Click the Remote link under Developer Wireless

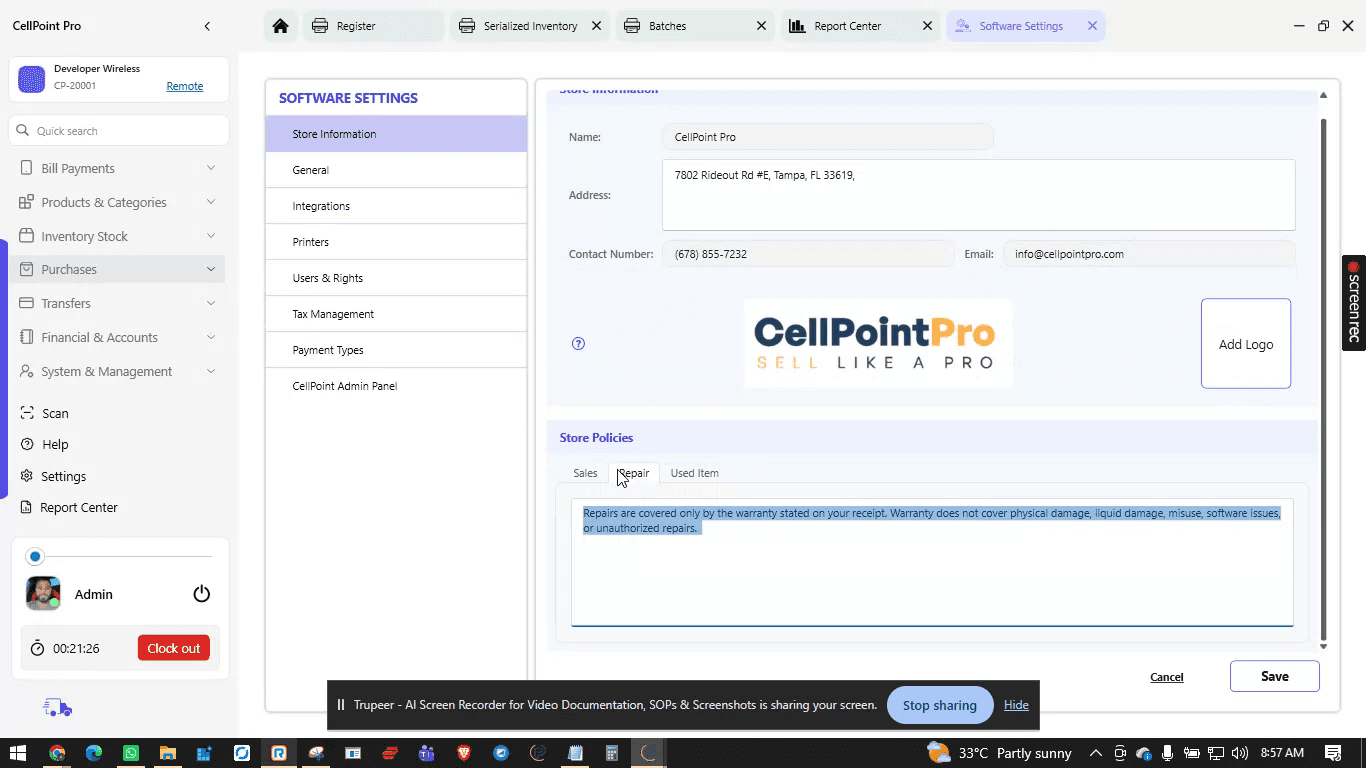(185, 86)
